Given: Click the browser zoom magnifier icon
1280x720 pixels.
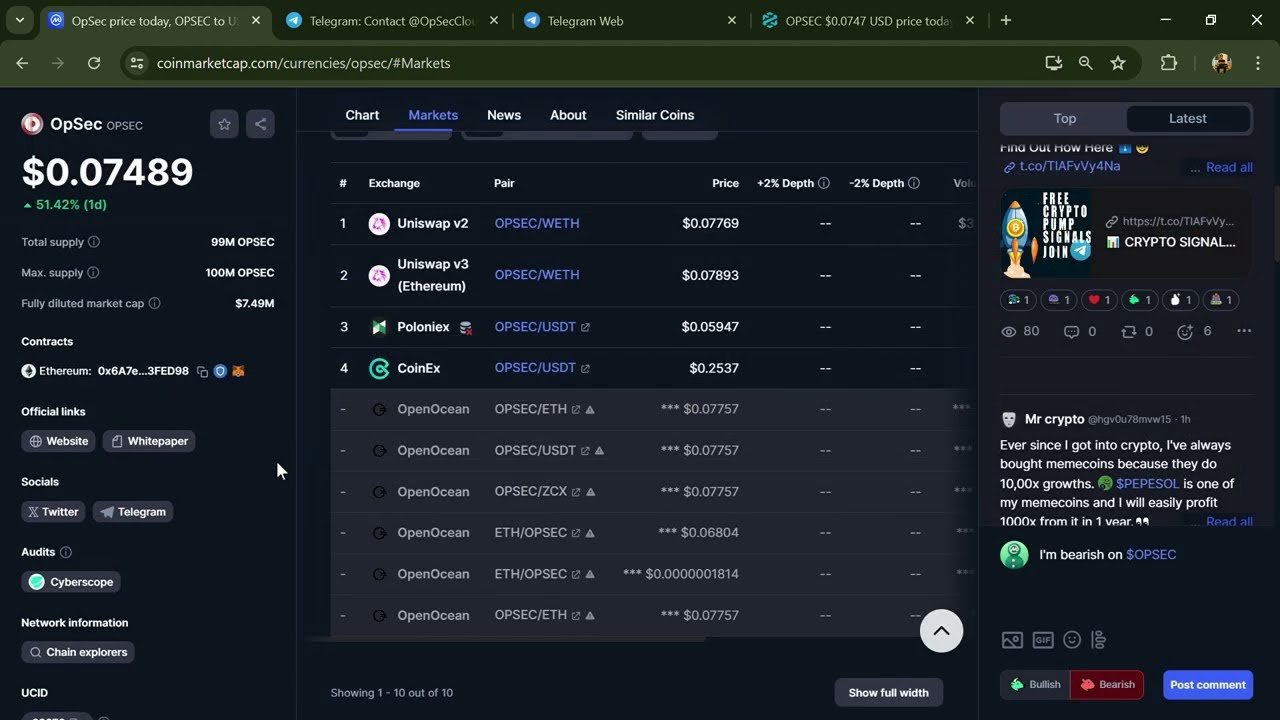Looking at the screenshot, I should (x=1085, y=63).
